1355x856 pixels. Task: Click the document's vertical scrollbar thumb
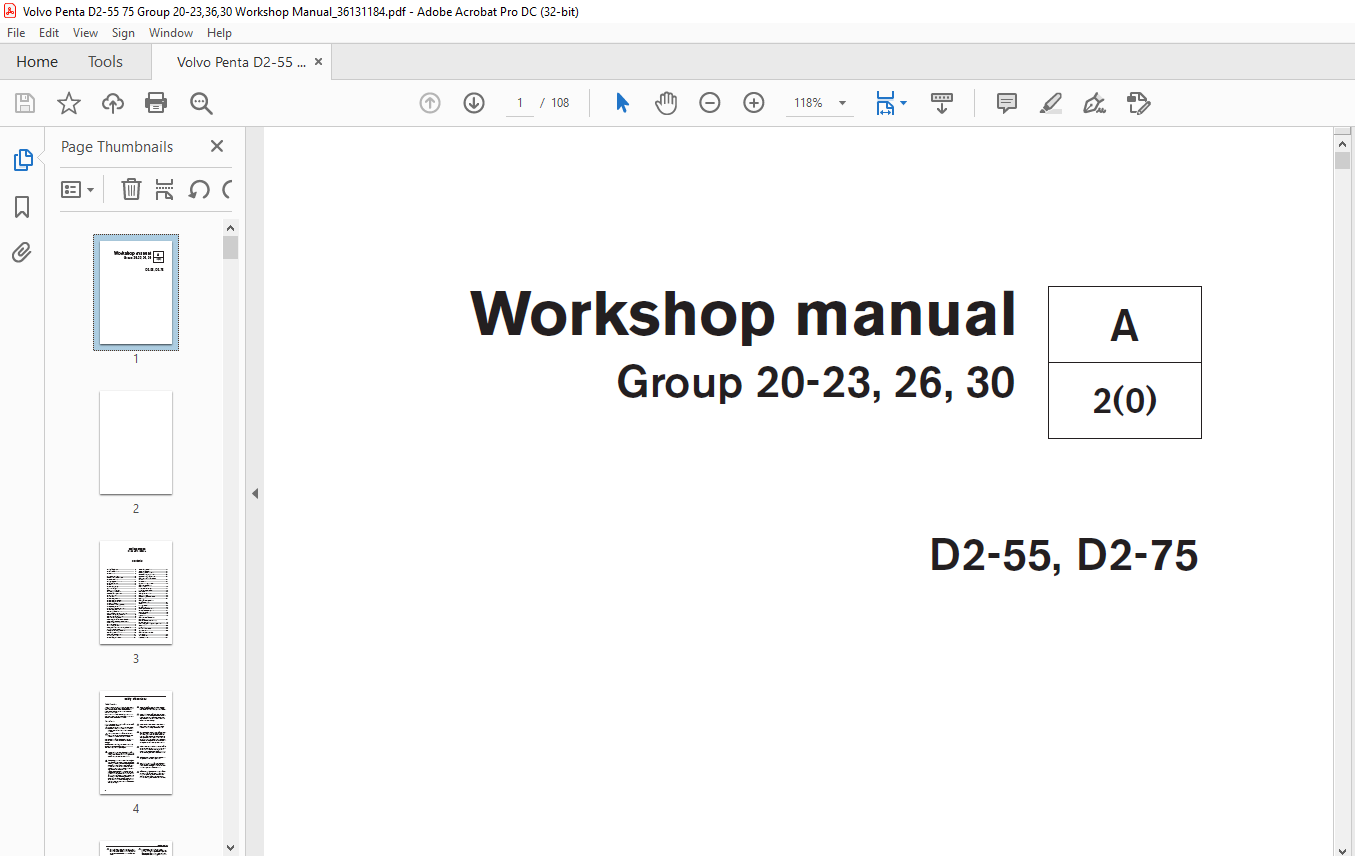[x=1342, y=160]
